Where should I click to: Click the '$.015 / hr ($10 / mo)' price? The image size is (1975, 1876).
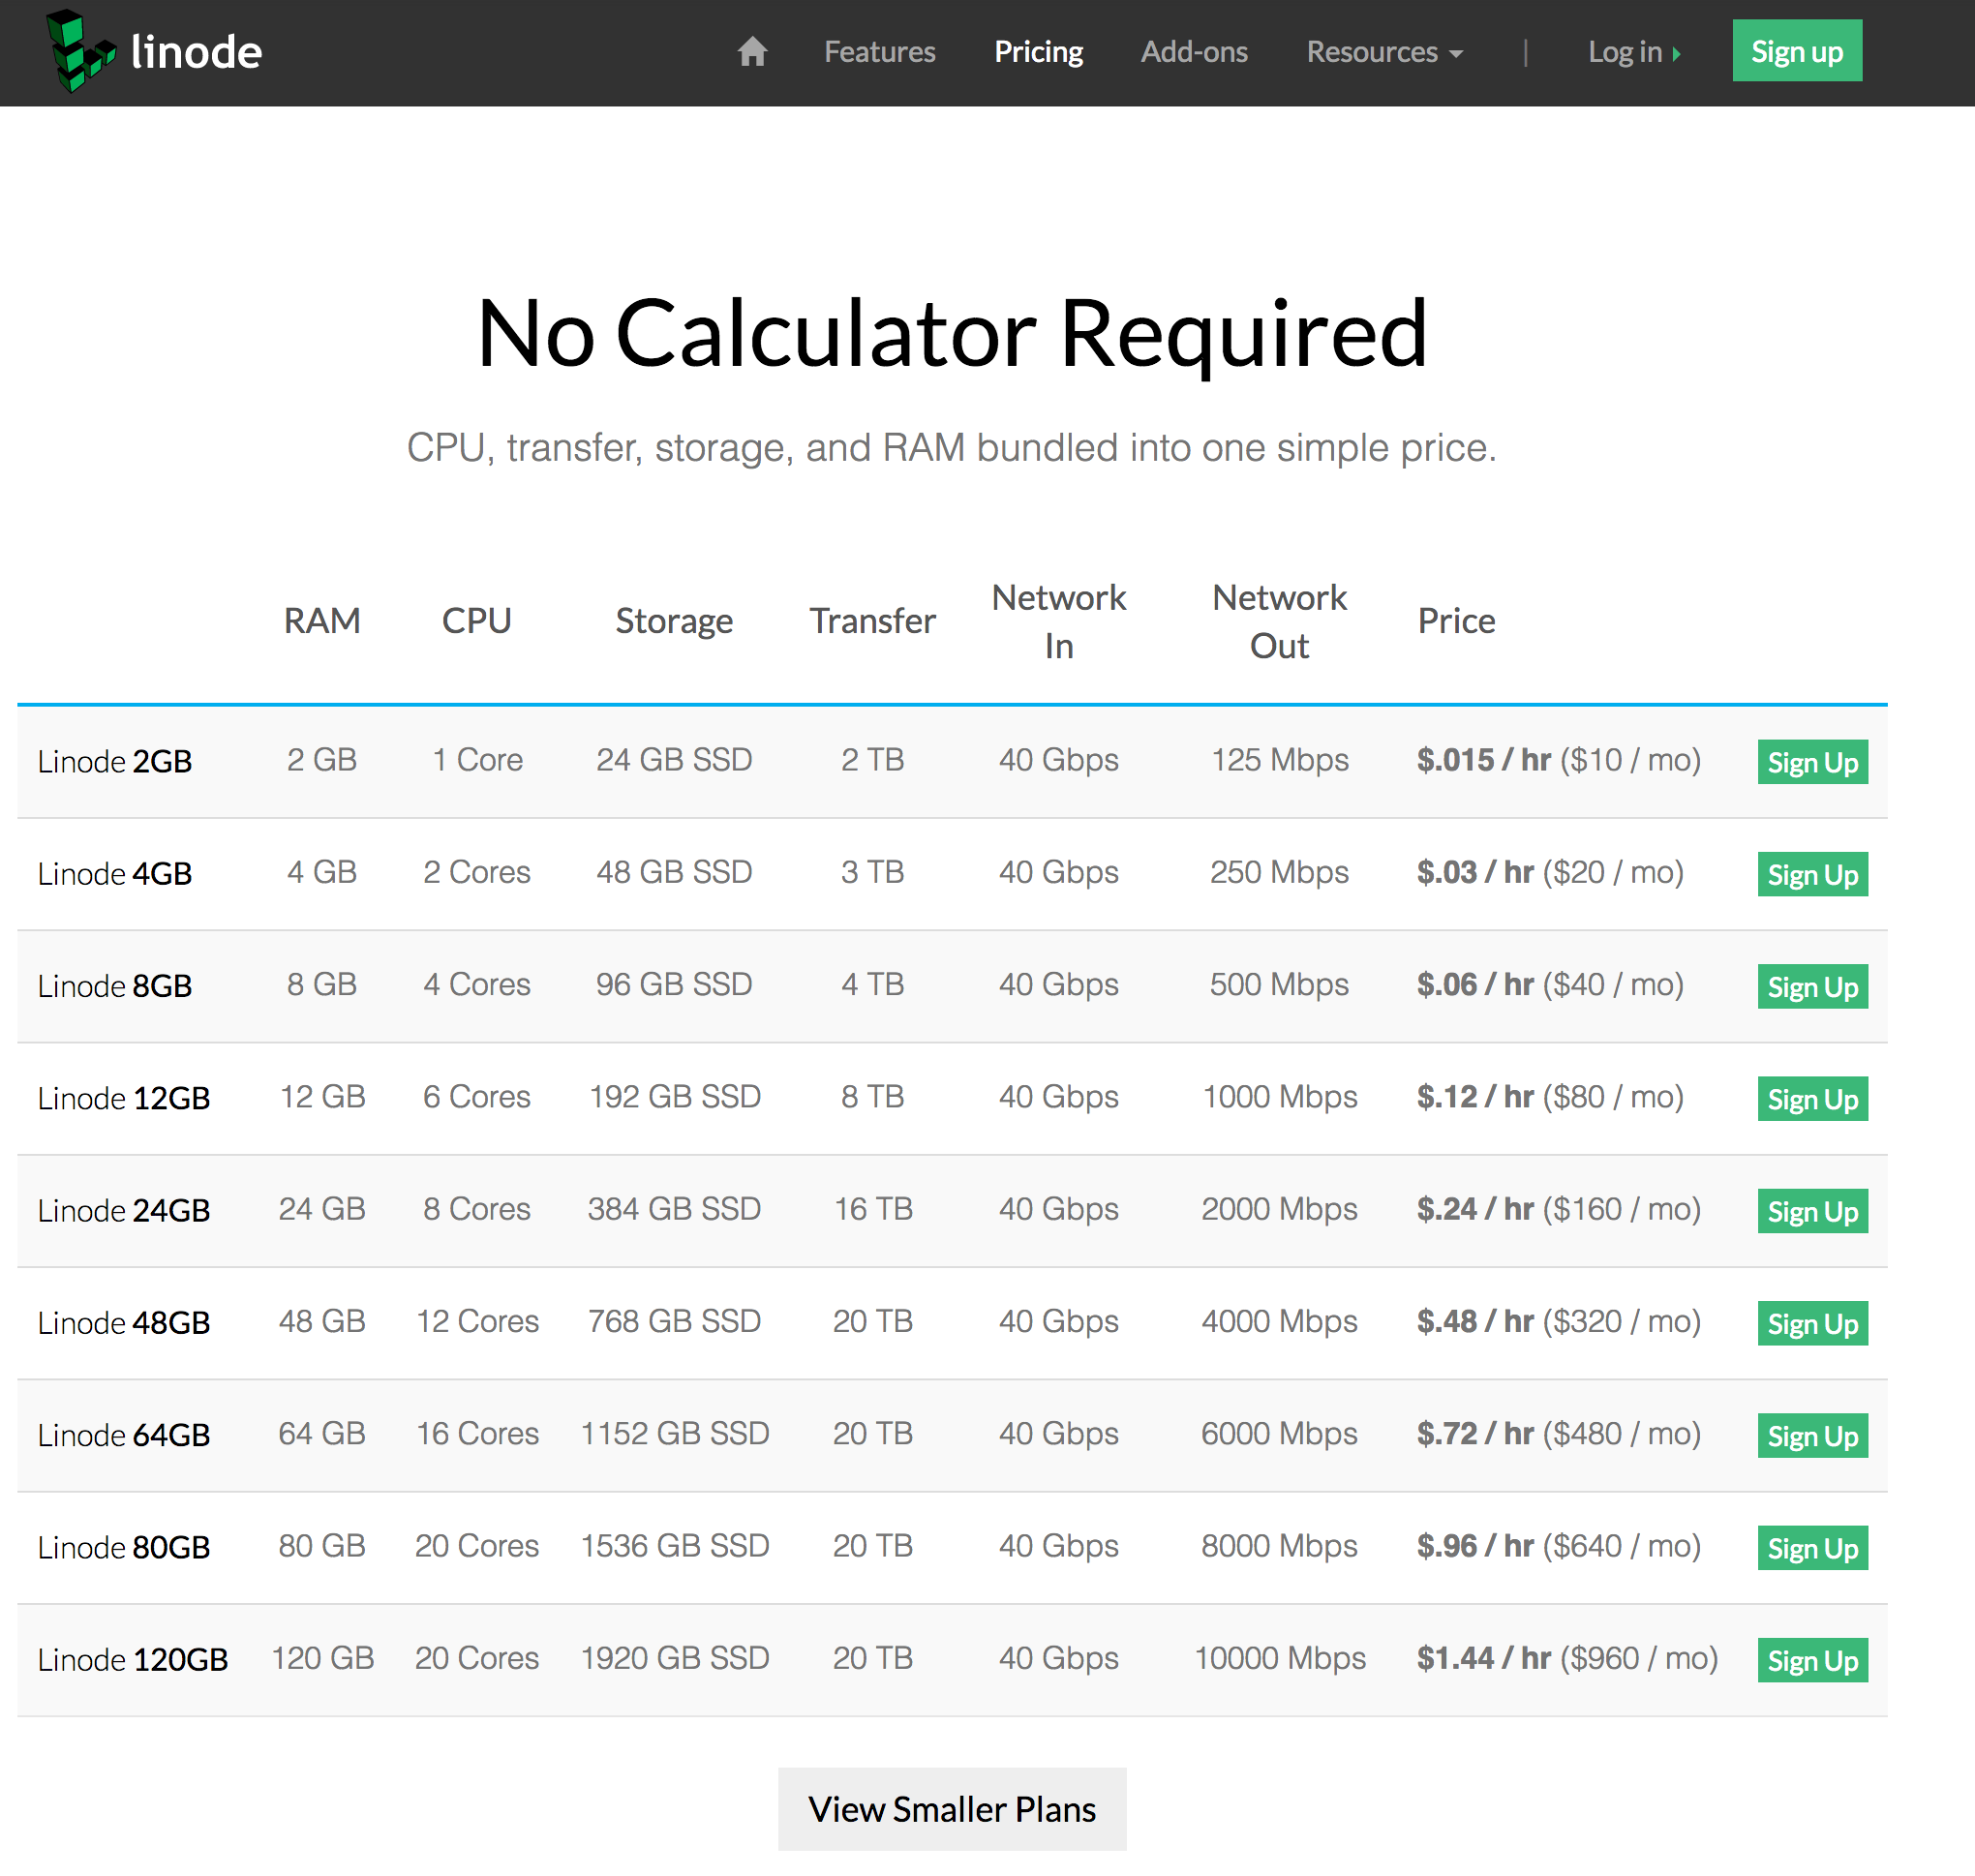[x=1558, y=760]
